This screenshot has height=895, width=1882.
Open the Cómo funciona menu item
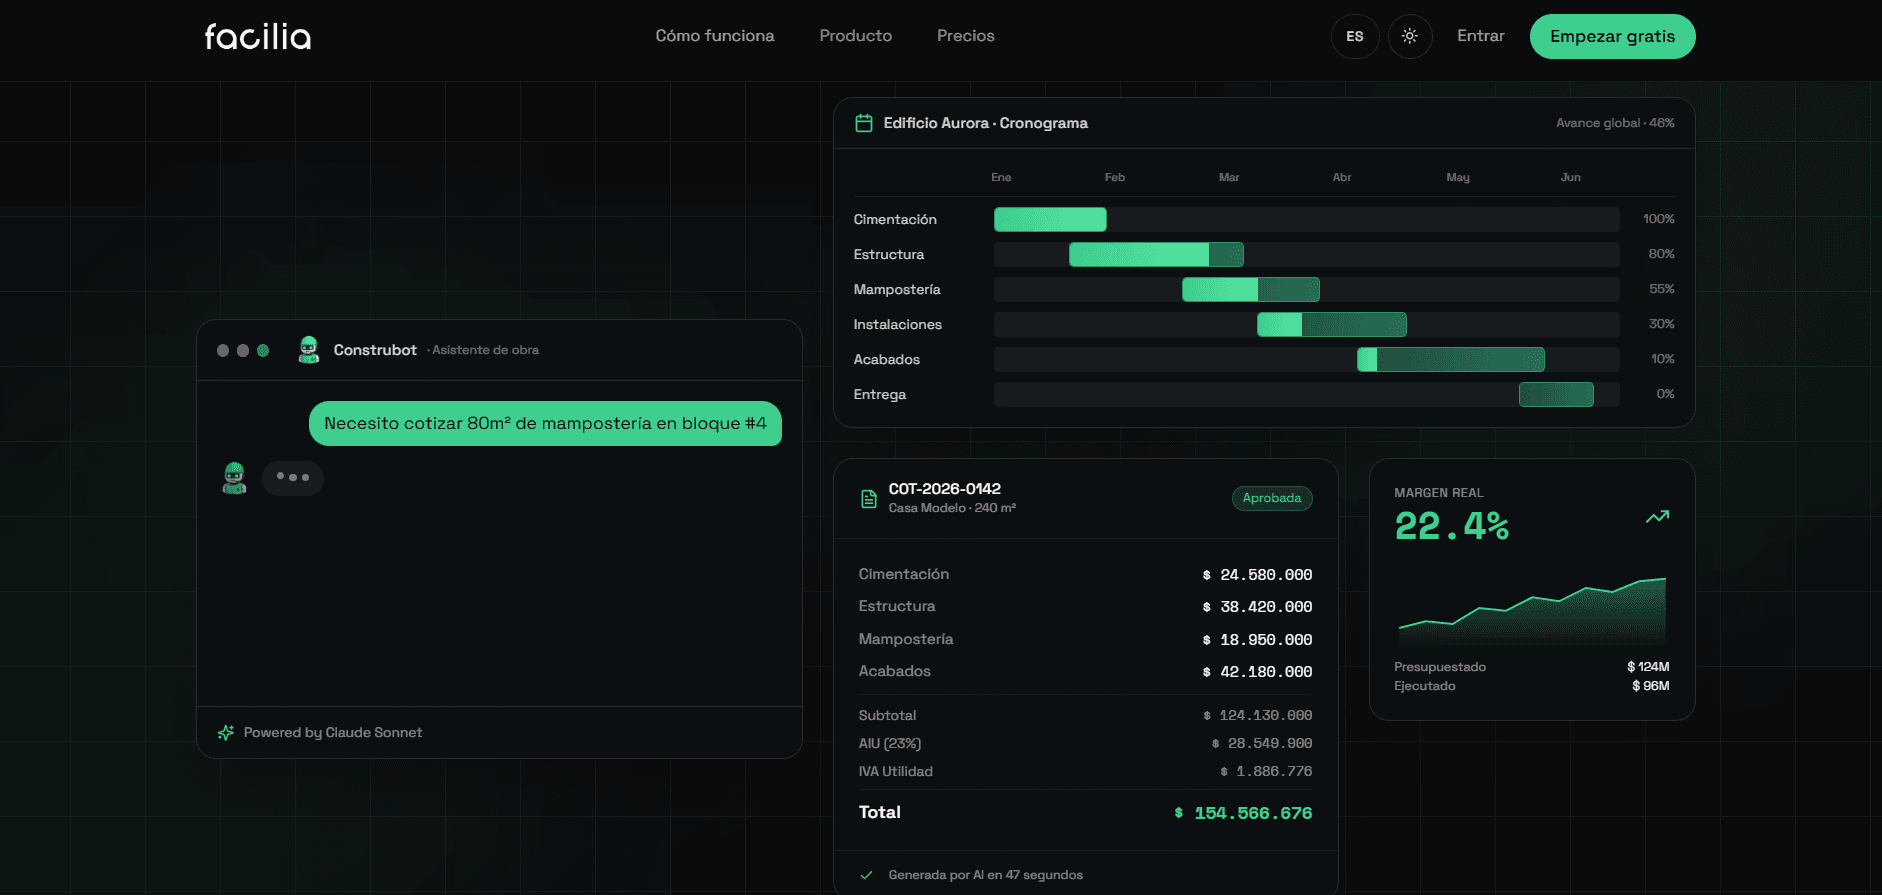click(x=715, y=36)
